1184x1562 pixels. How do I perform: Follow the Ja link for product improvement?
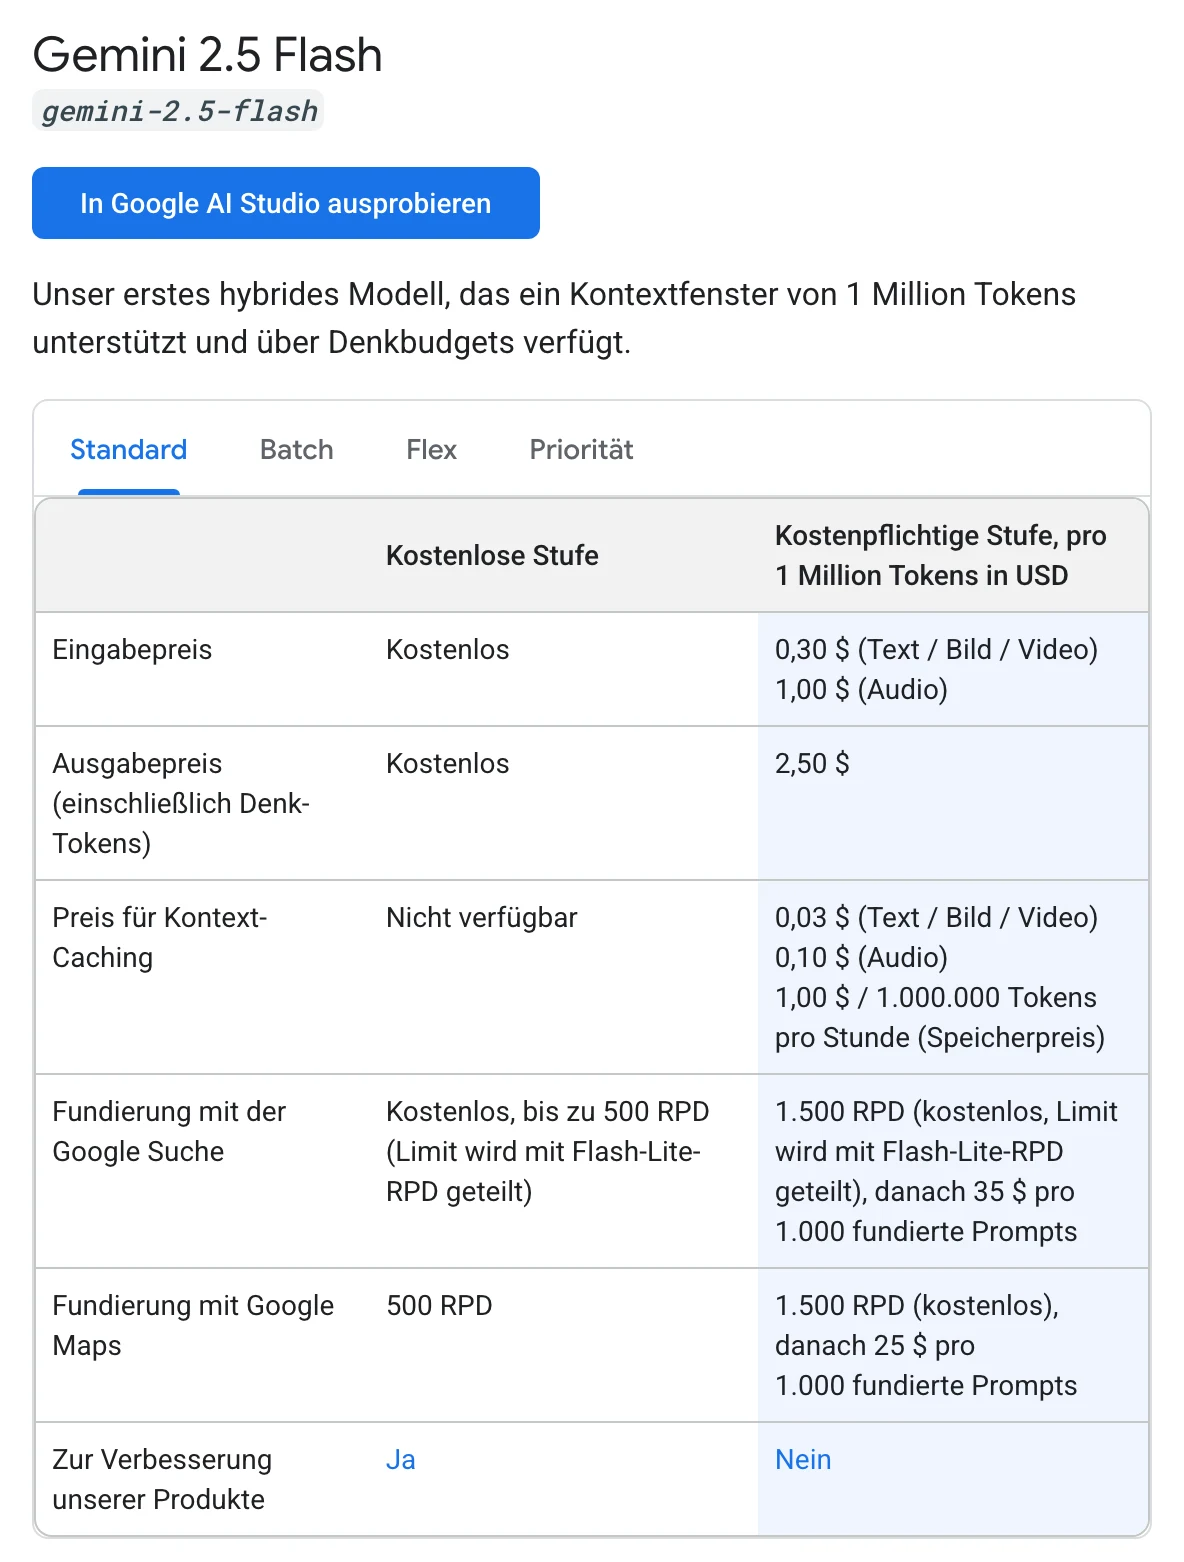(400, 1460)
